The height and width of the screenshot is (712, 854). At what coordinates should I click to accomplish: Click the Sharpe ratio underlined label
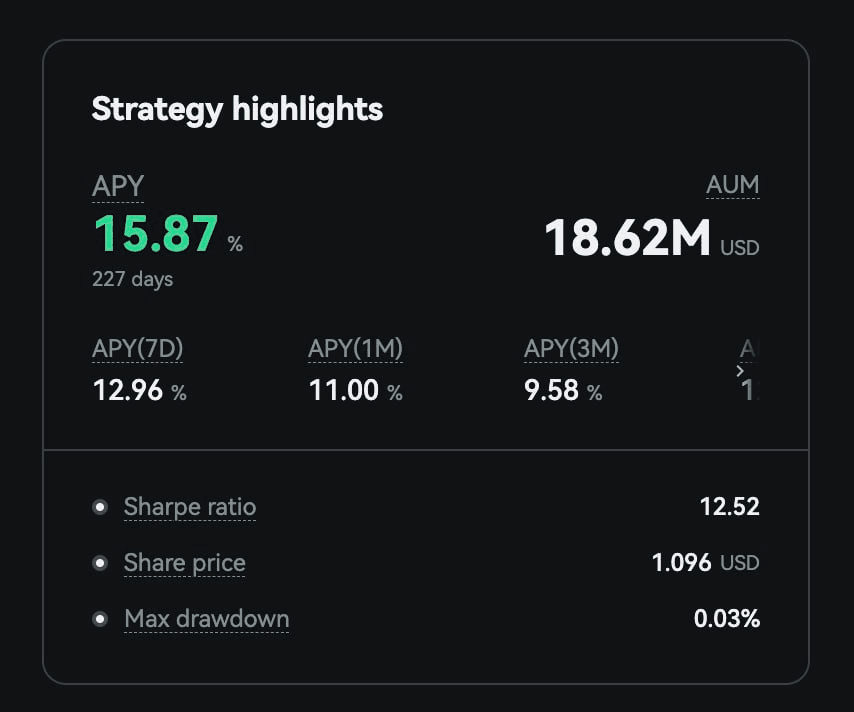click(190, 507)
